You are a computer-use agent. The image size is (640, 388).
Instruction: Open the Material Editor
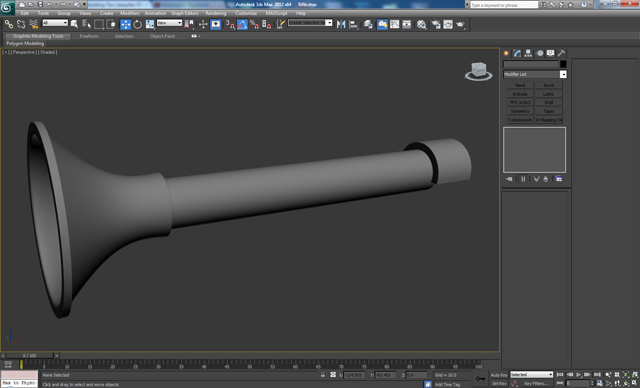click(x=422, y=24)
